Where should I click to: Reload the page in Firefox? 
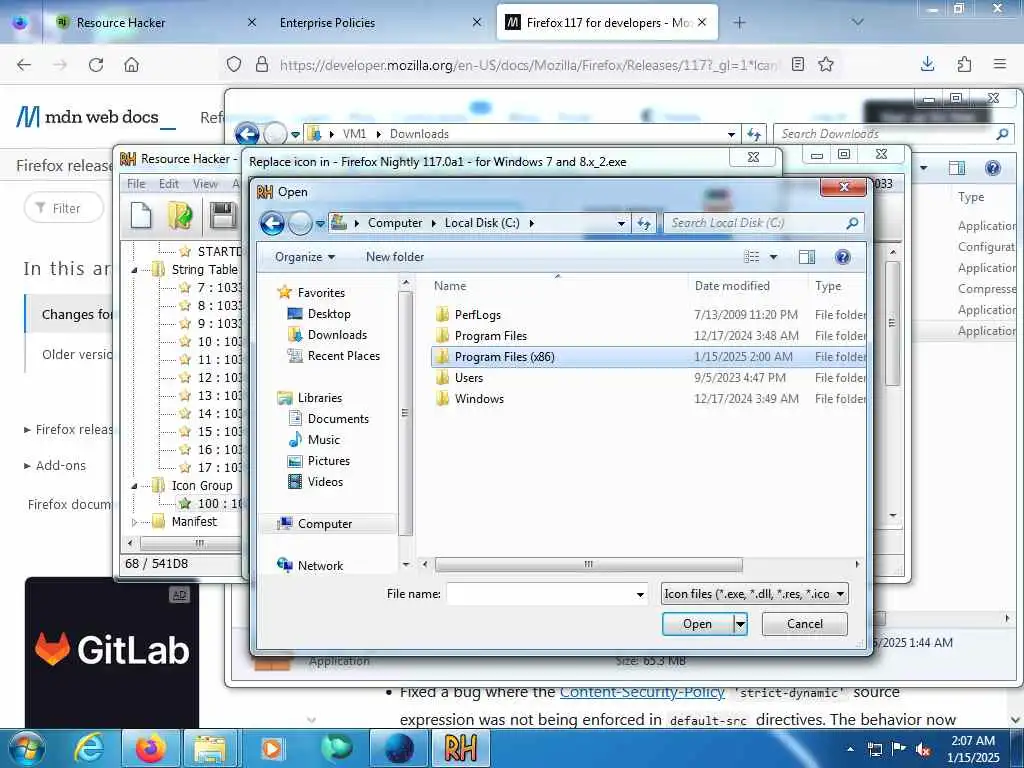click(96, 65)
